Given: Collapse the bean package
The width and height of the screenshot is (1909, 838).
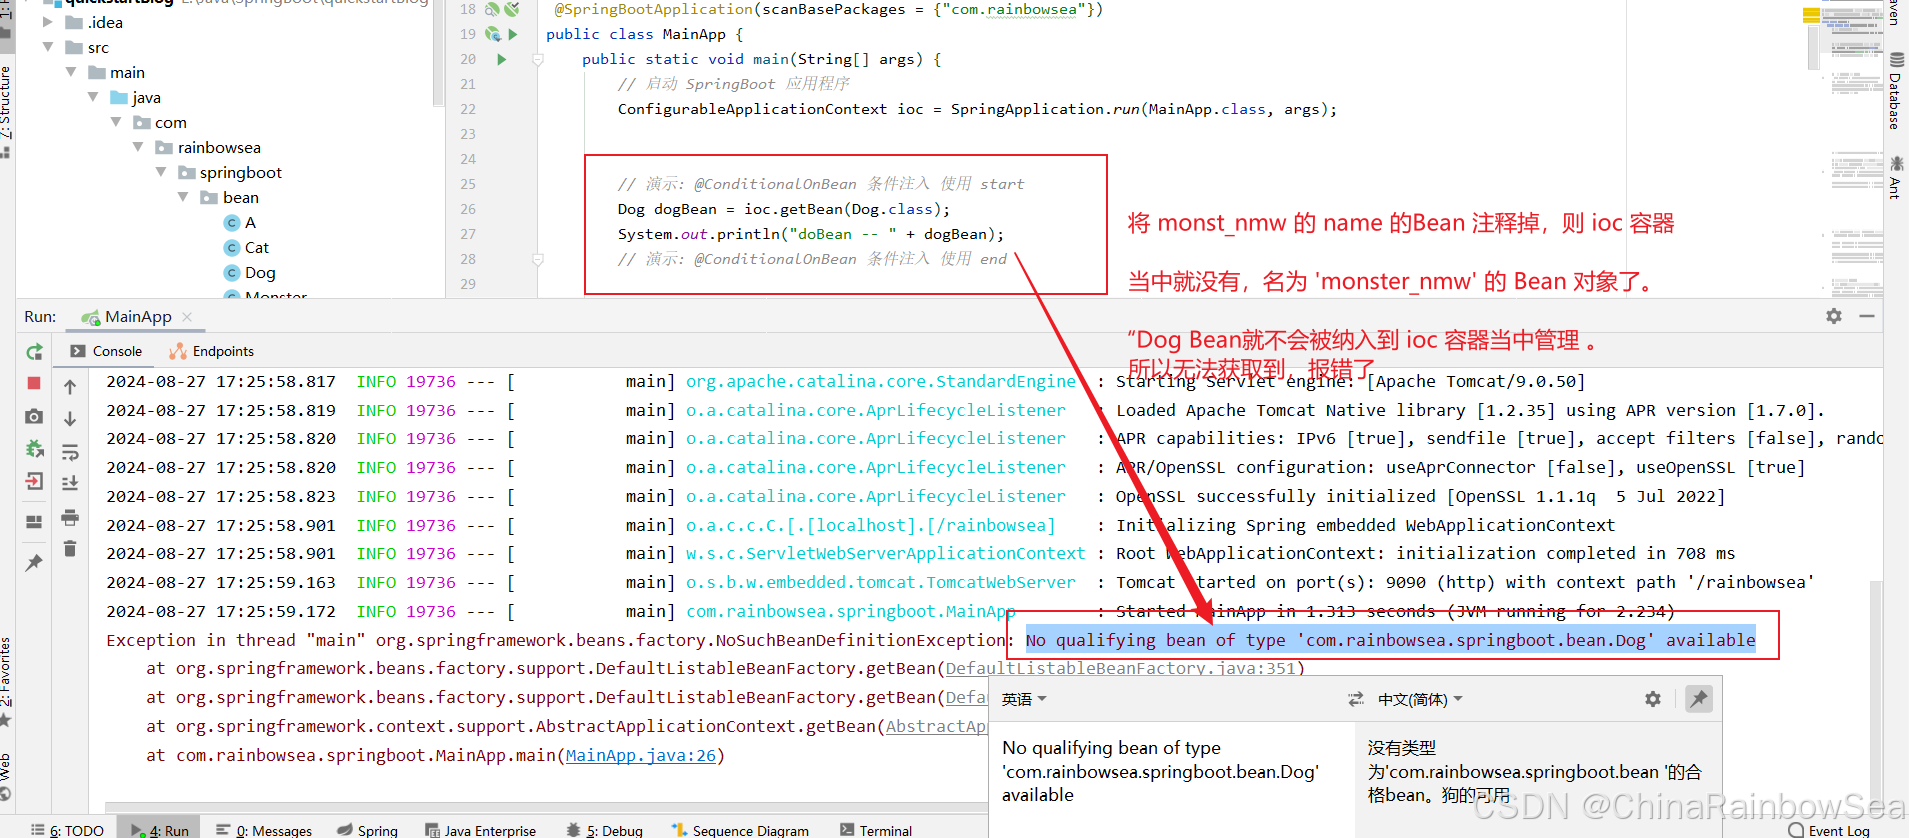Looking at the screenshot, I should click(x=183, y=197).
